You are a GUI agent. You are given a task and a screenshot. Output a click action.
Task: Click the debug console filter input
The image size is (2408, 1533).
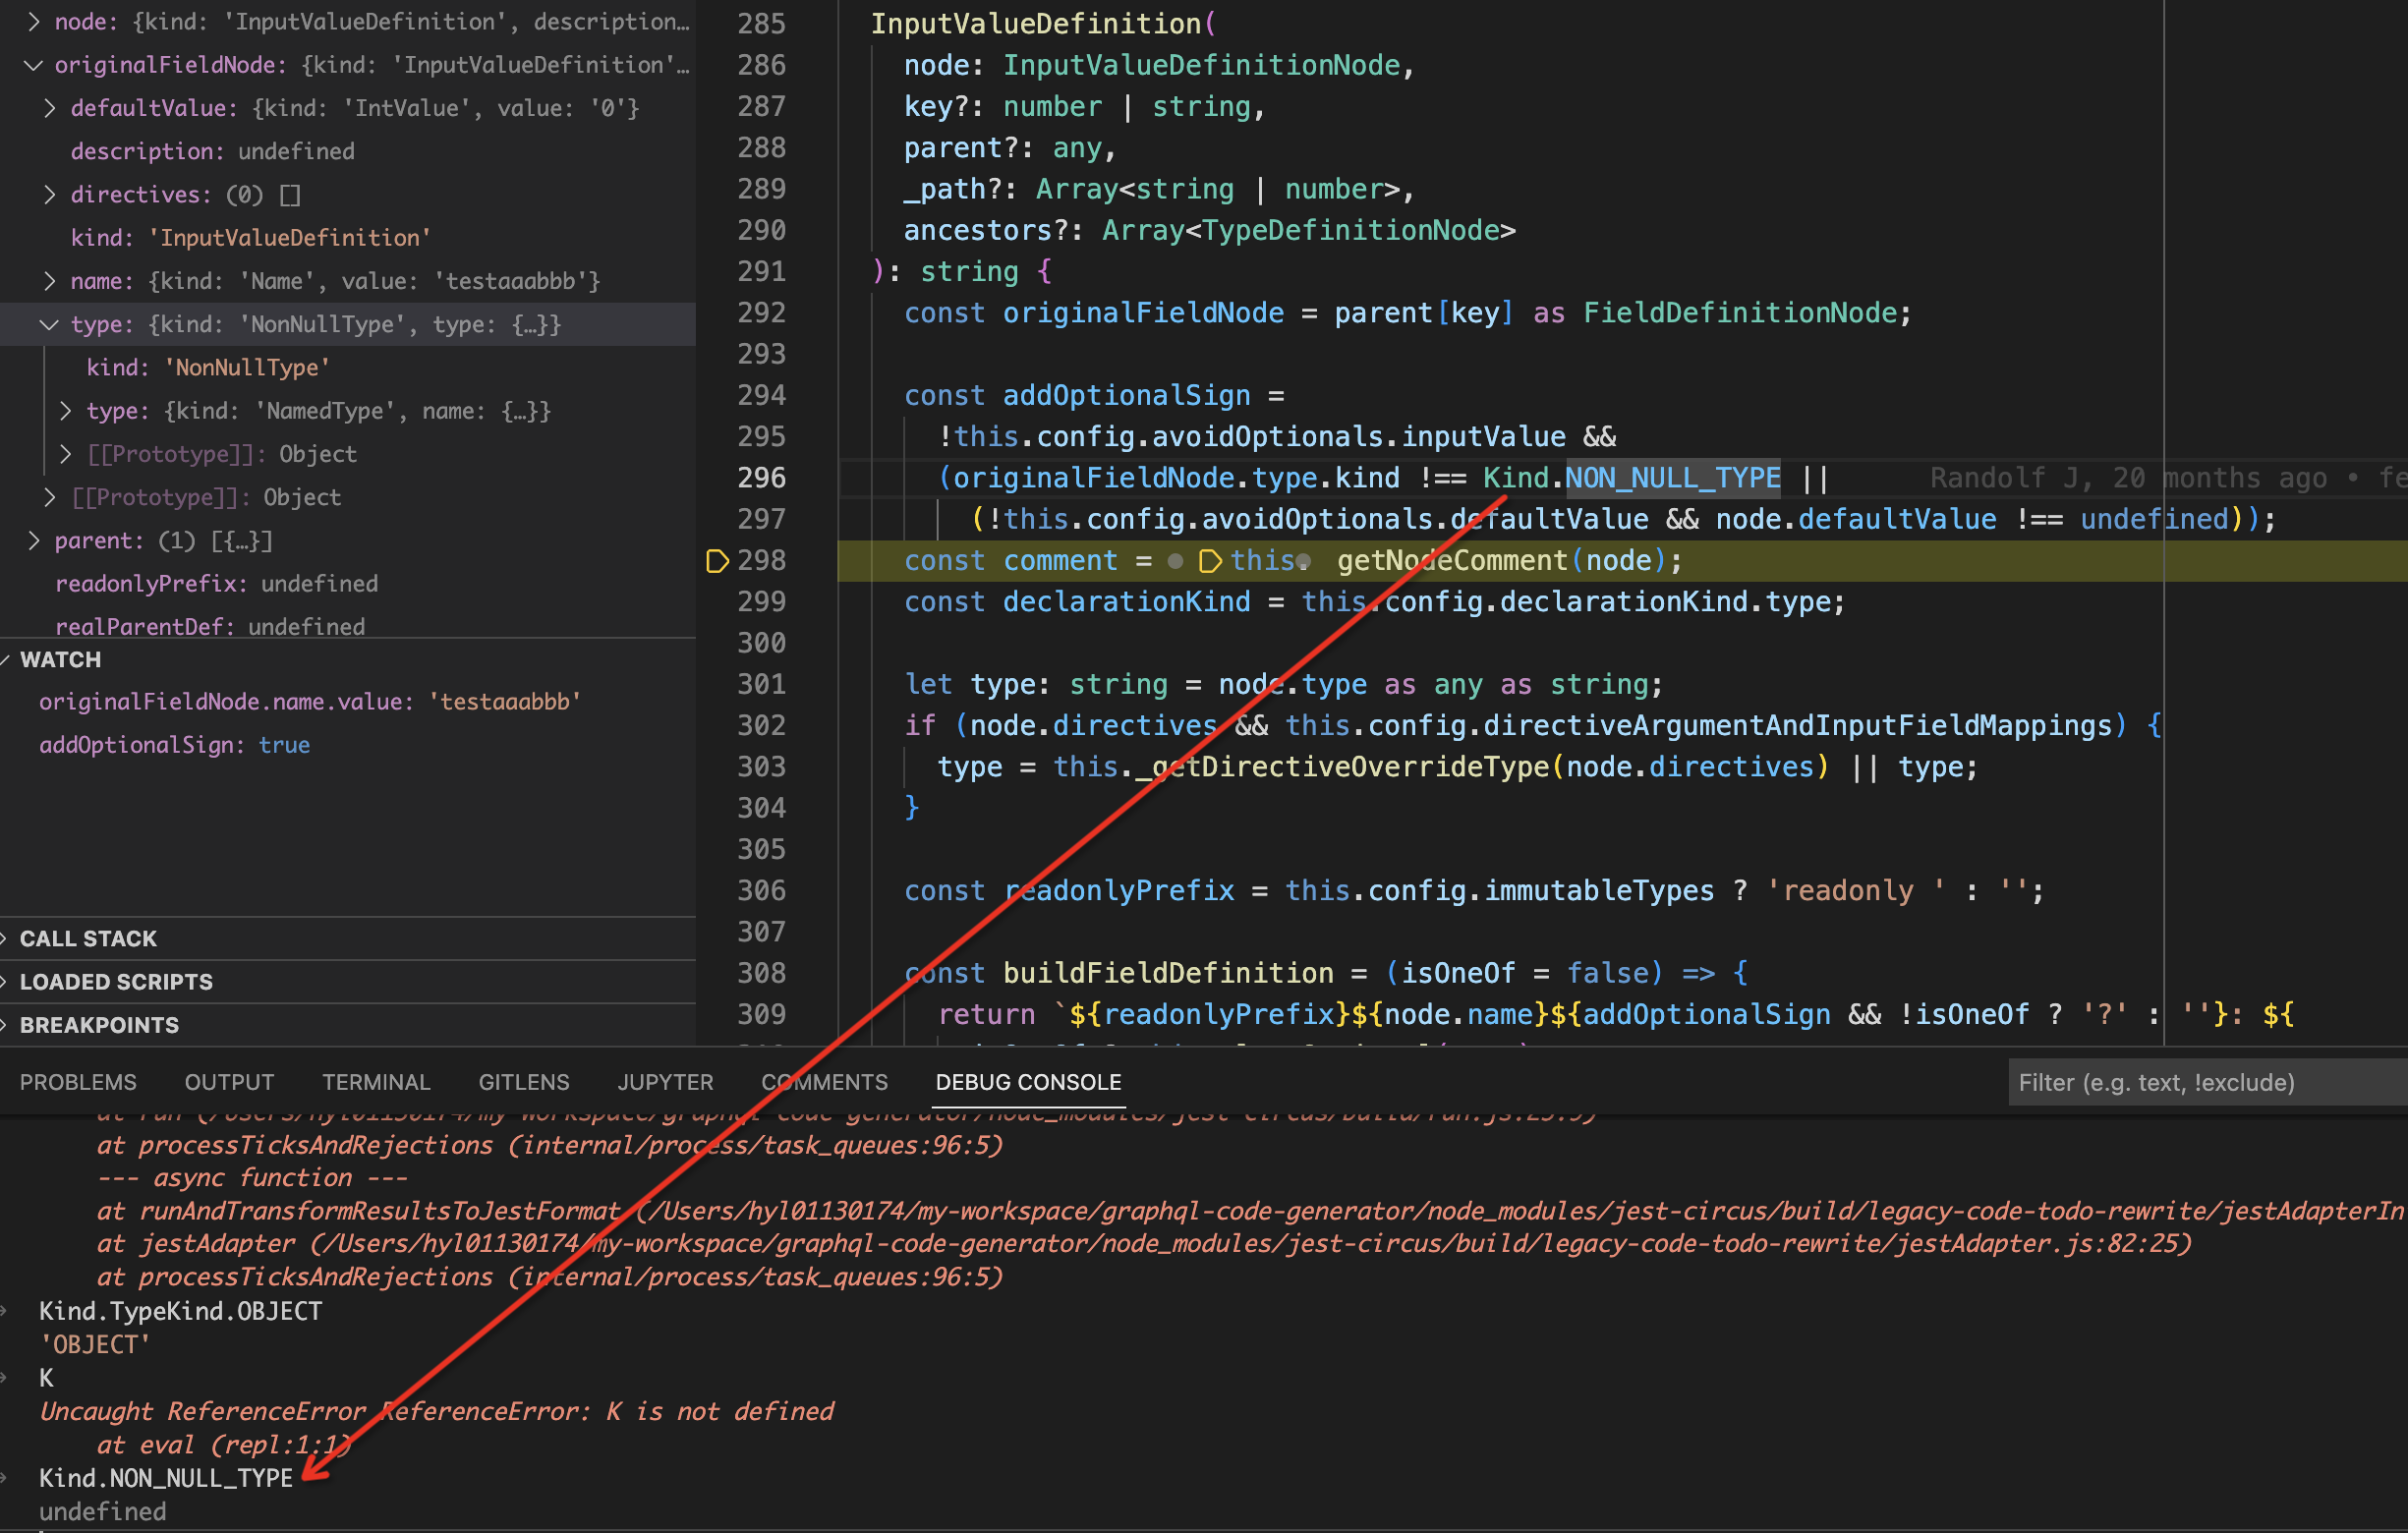[x=2200, y=1082]
